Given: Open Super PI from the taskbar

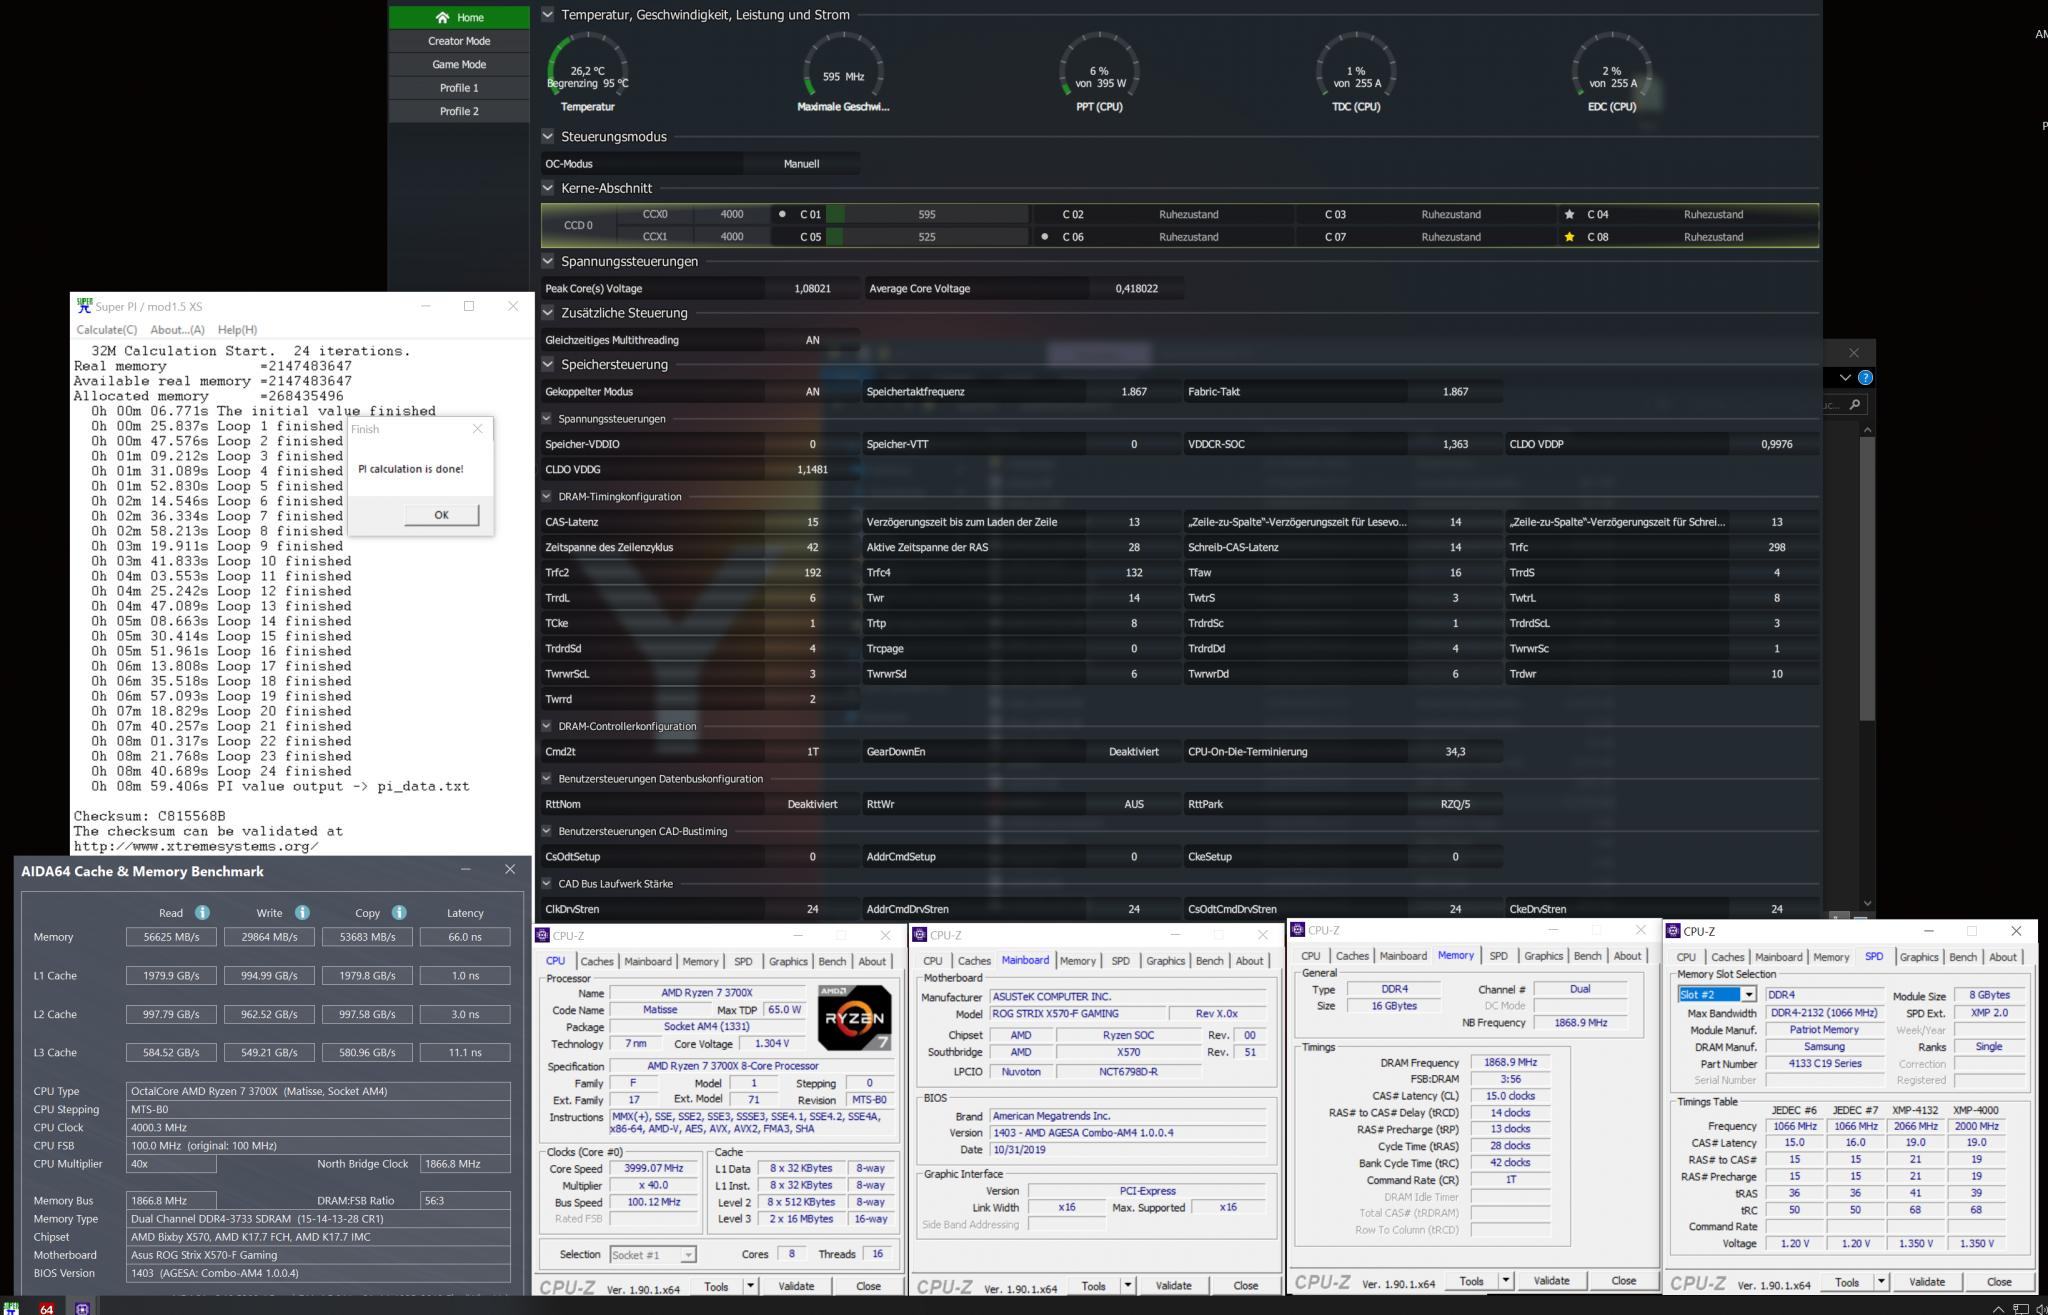Looking at the screenshot, I should 11,1308.
